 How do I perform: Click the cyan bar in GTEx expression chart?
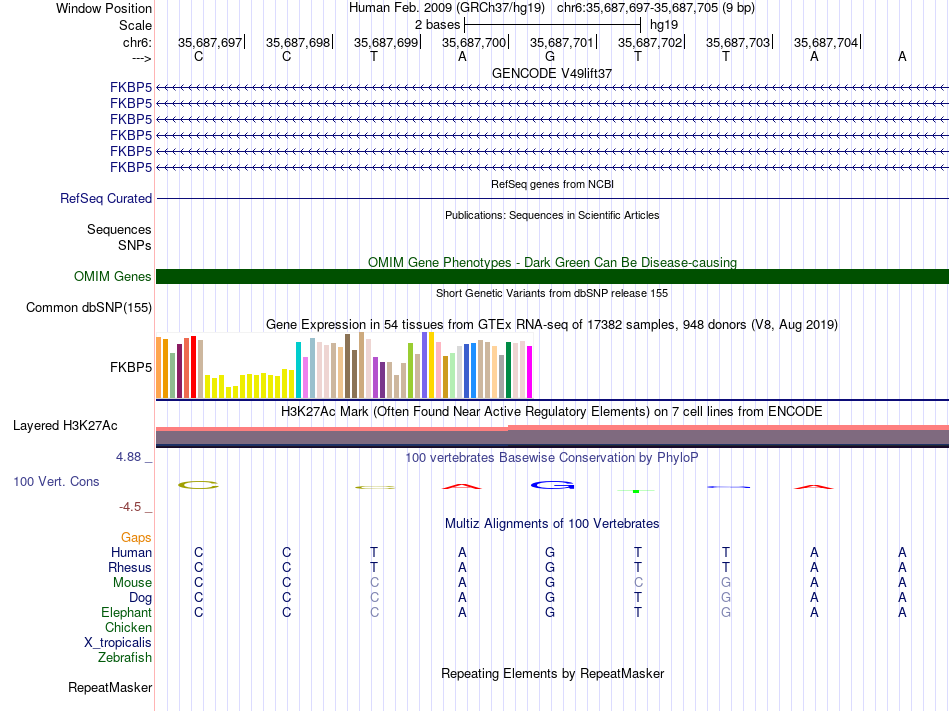coord(298,369)
